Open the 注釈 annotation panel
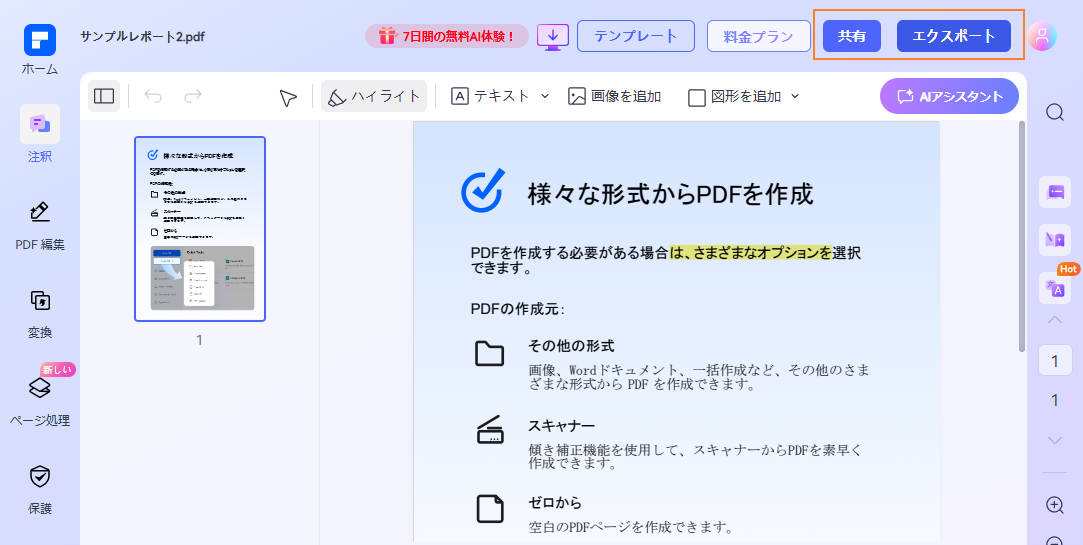The image size is (1083, 545). pyautogui.click(x=39, y=135)
